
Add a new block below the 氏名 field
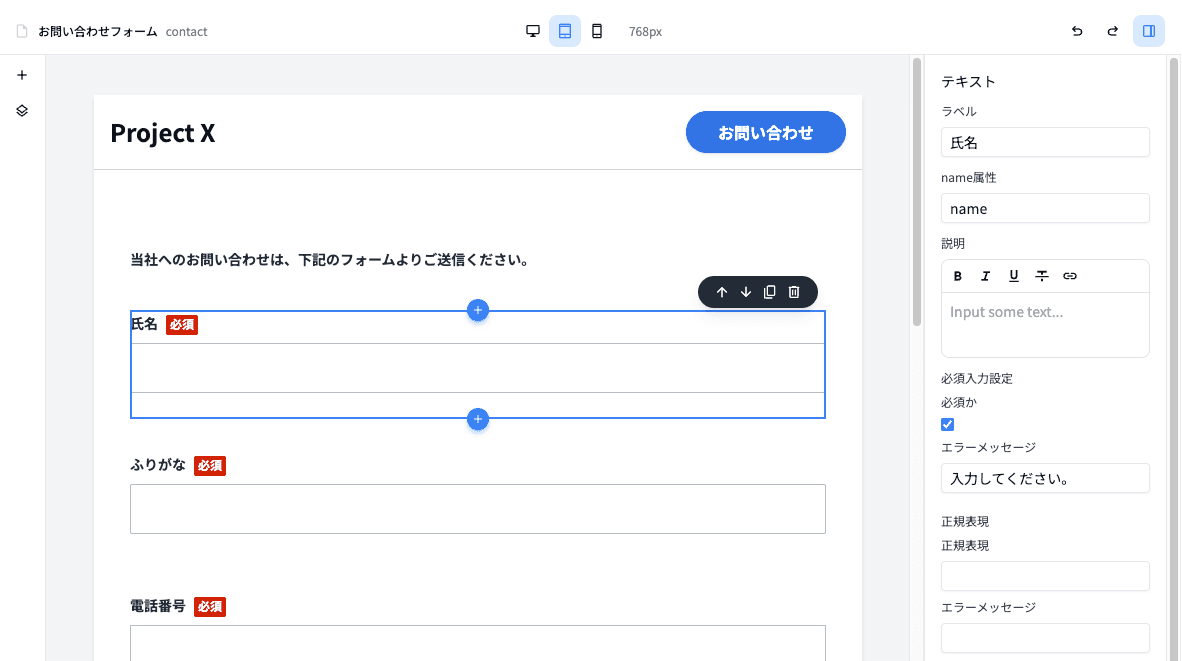tap(477, 419)
